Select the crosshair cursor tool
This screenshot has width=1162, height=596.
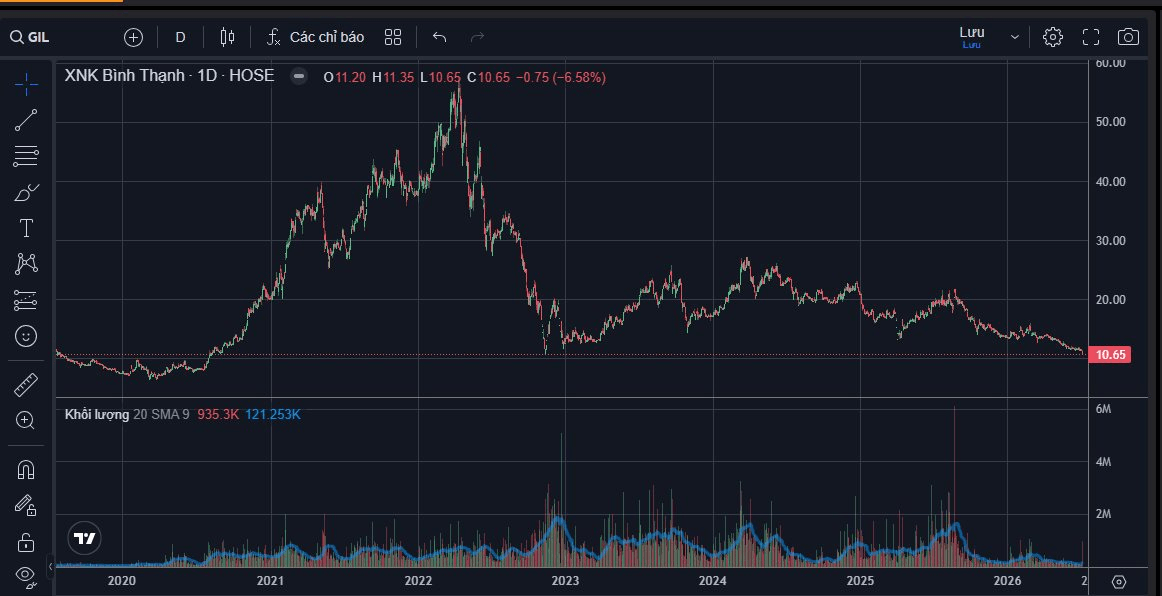26,85
